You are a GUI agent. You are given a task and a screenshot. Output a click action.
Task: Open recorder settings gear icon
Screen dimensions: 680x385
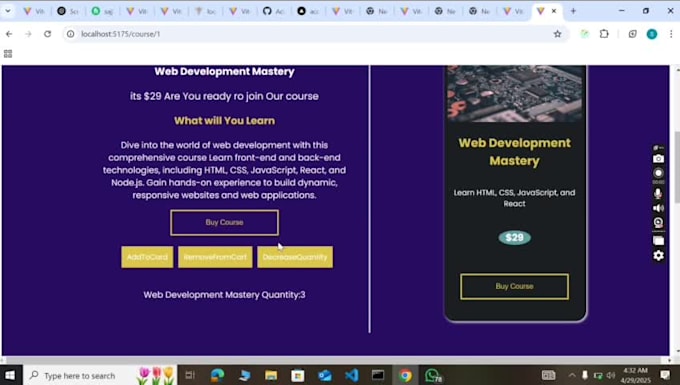pyautogui.click(x=658, y=255)
